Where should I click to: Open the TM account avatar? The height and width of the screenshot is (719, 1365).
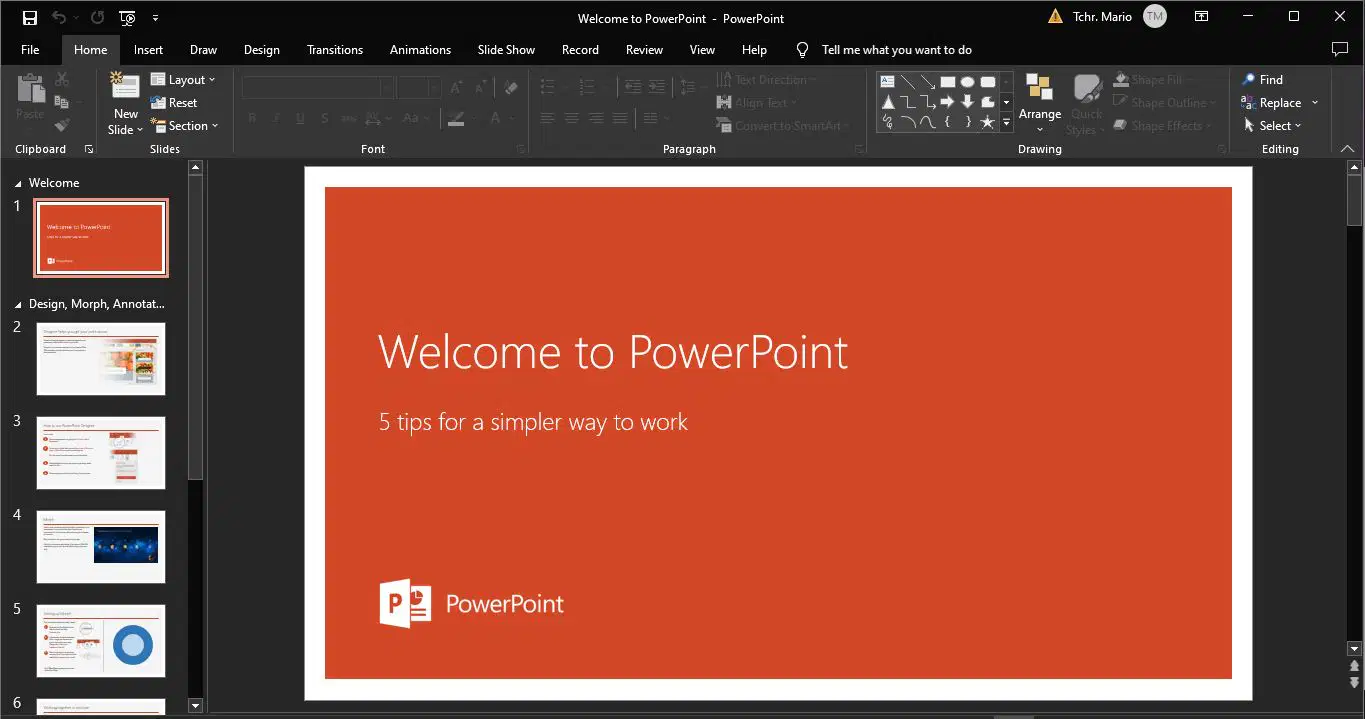pyautogui.click(x=1155, y=17)
